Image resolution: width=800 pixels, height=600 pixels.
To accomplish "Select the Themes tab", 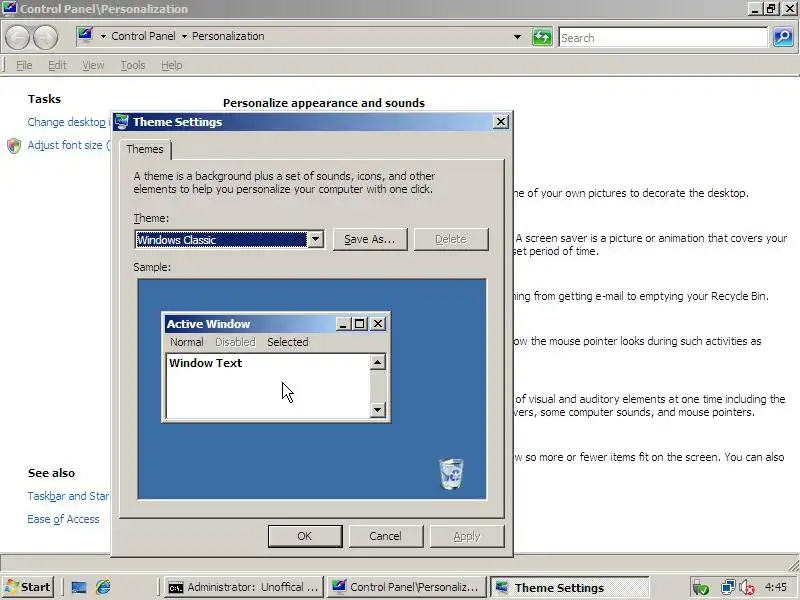I will click(x=145, y=149).
